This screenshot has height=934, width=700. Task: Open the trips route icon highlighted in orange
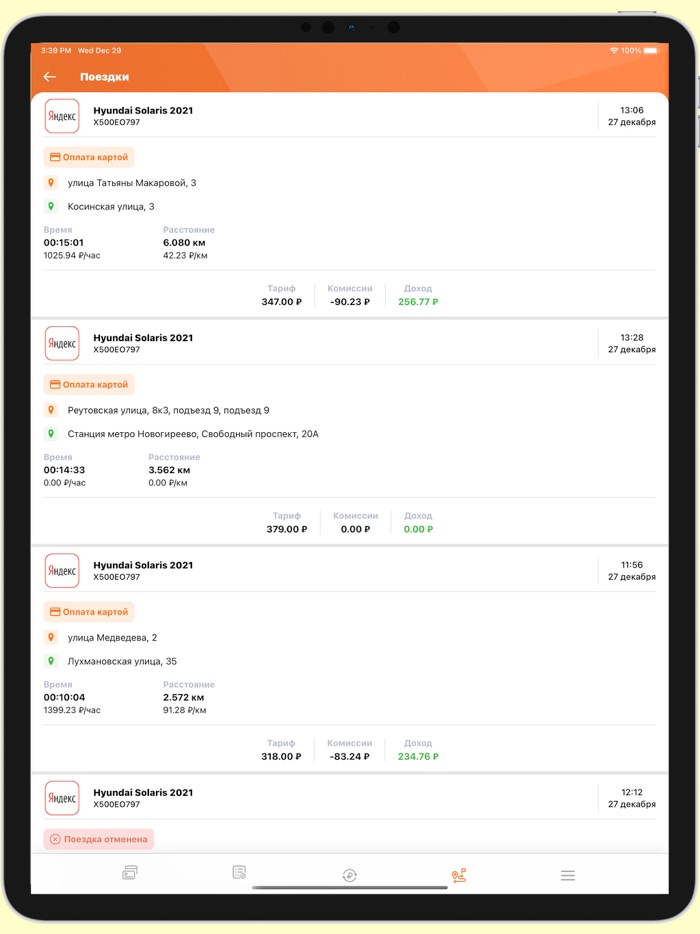point(458,872)
